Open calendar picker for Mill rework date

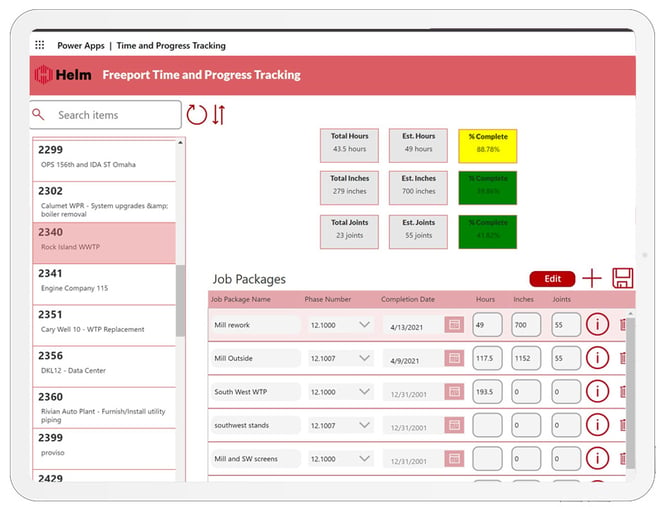(454, 324)
